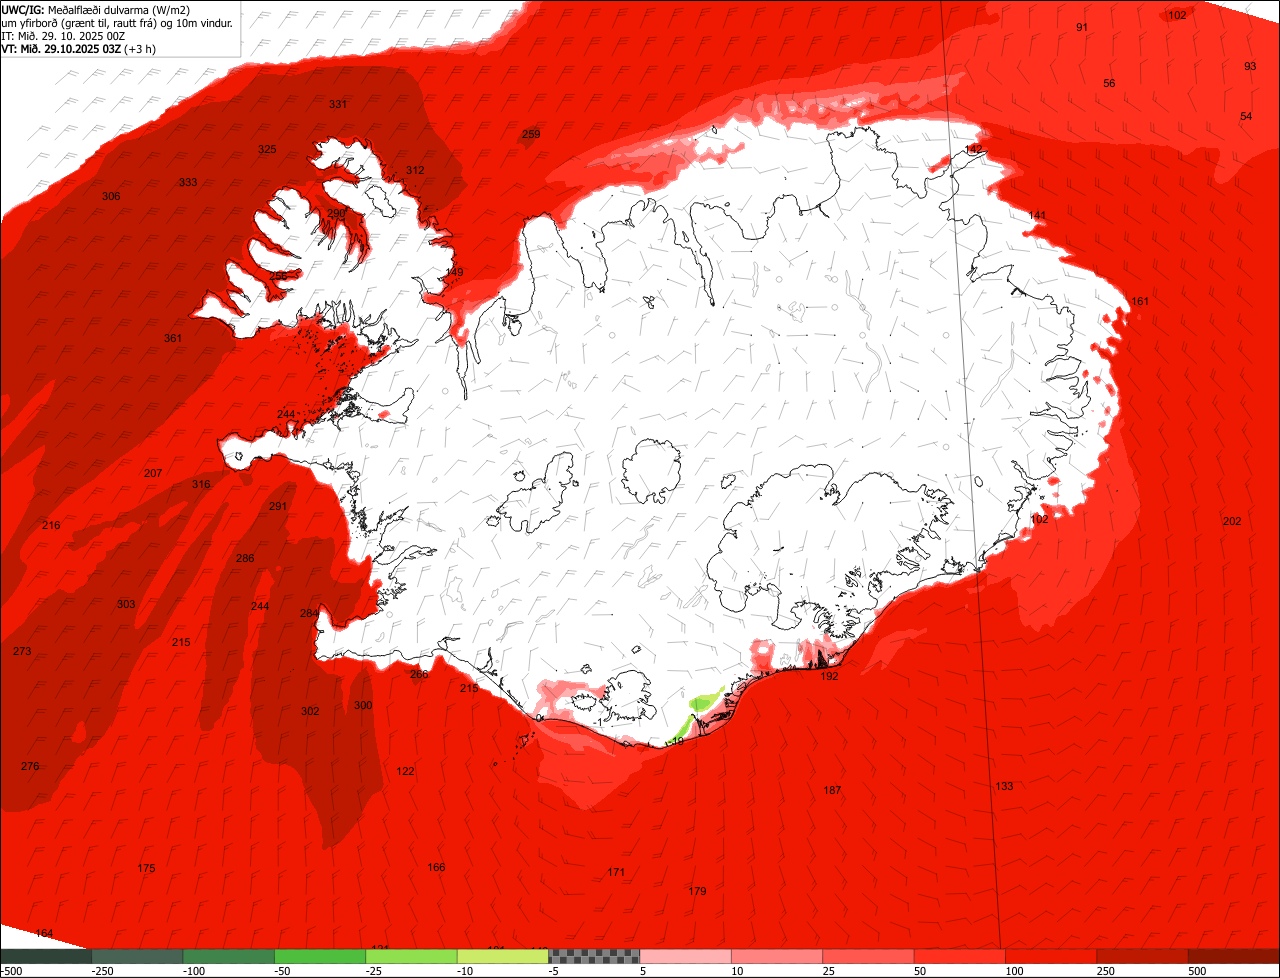This screenshot has height=978, width=1280.
Task: Click the flux value 93
Action: [1250, 66]
